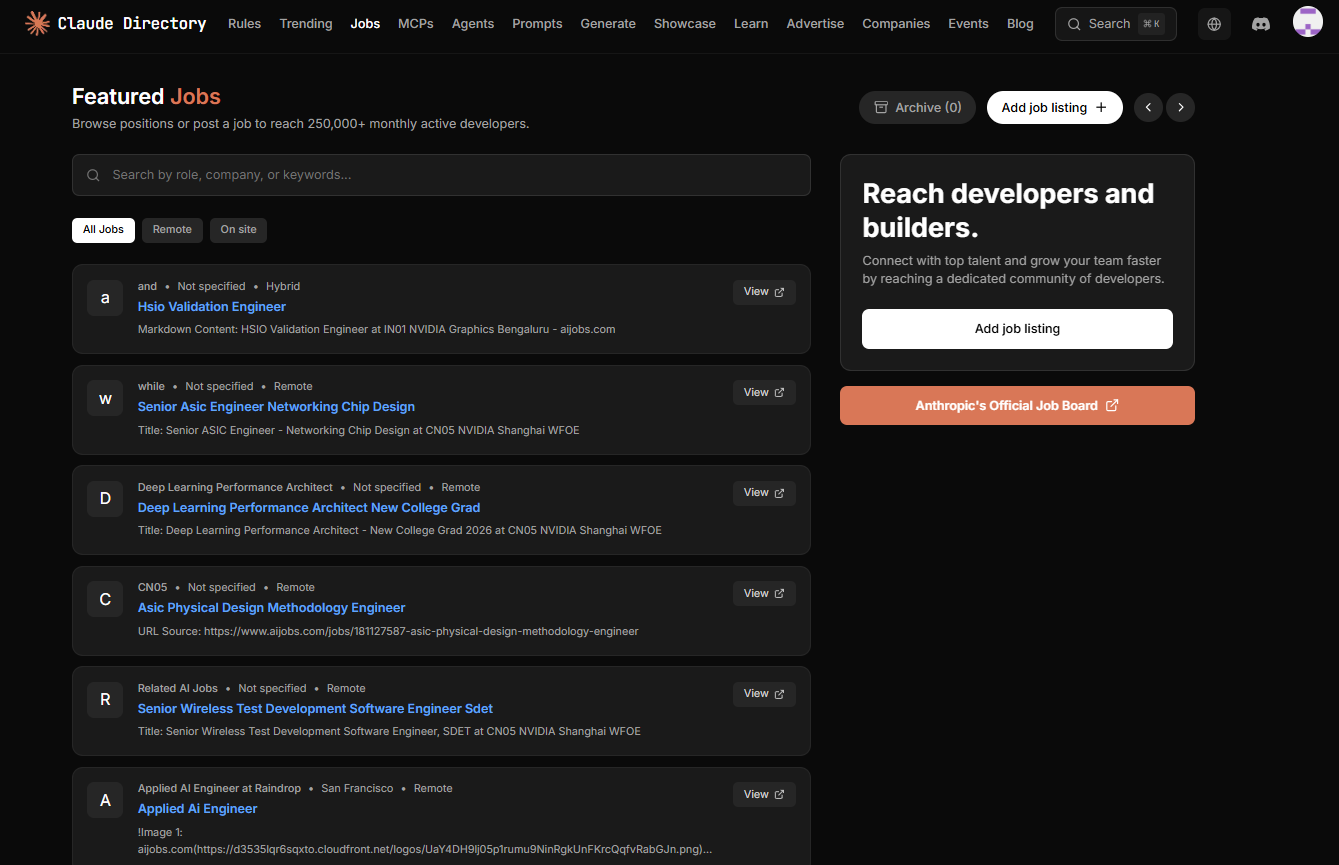Open Advertise in the top navigation
The width and height of the screenshot is (1339, 865).
pos(815,23)
